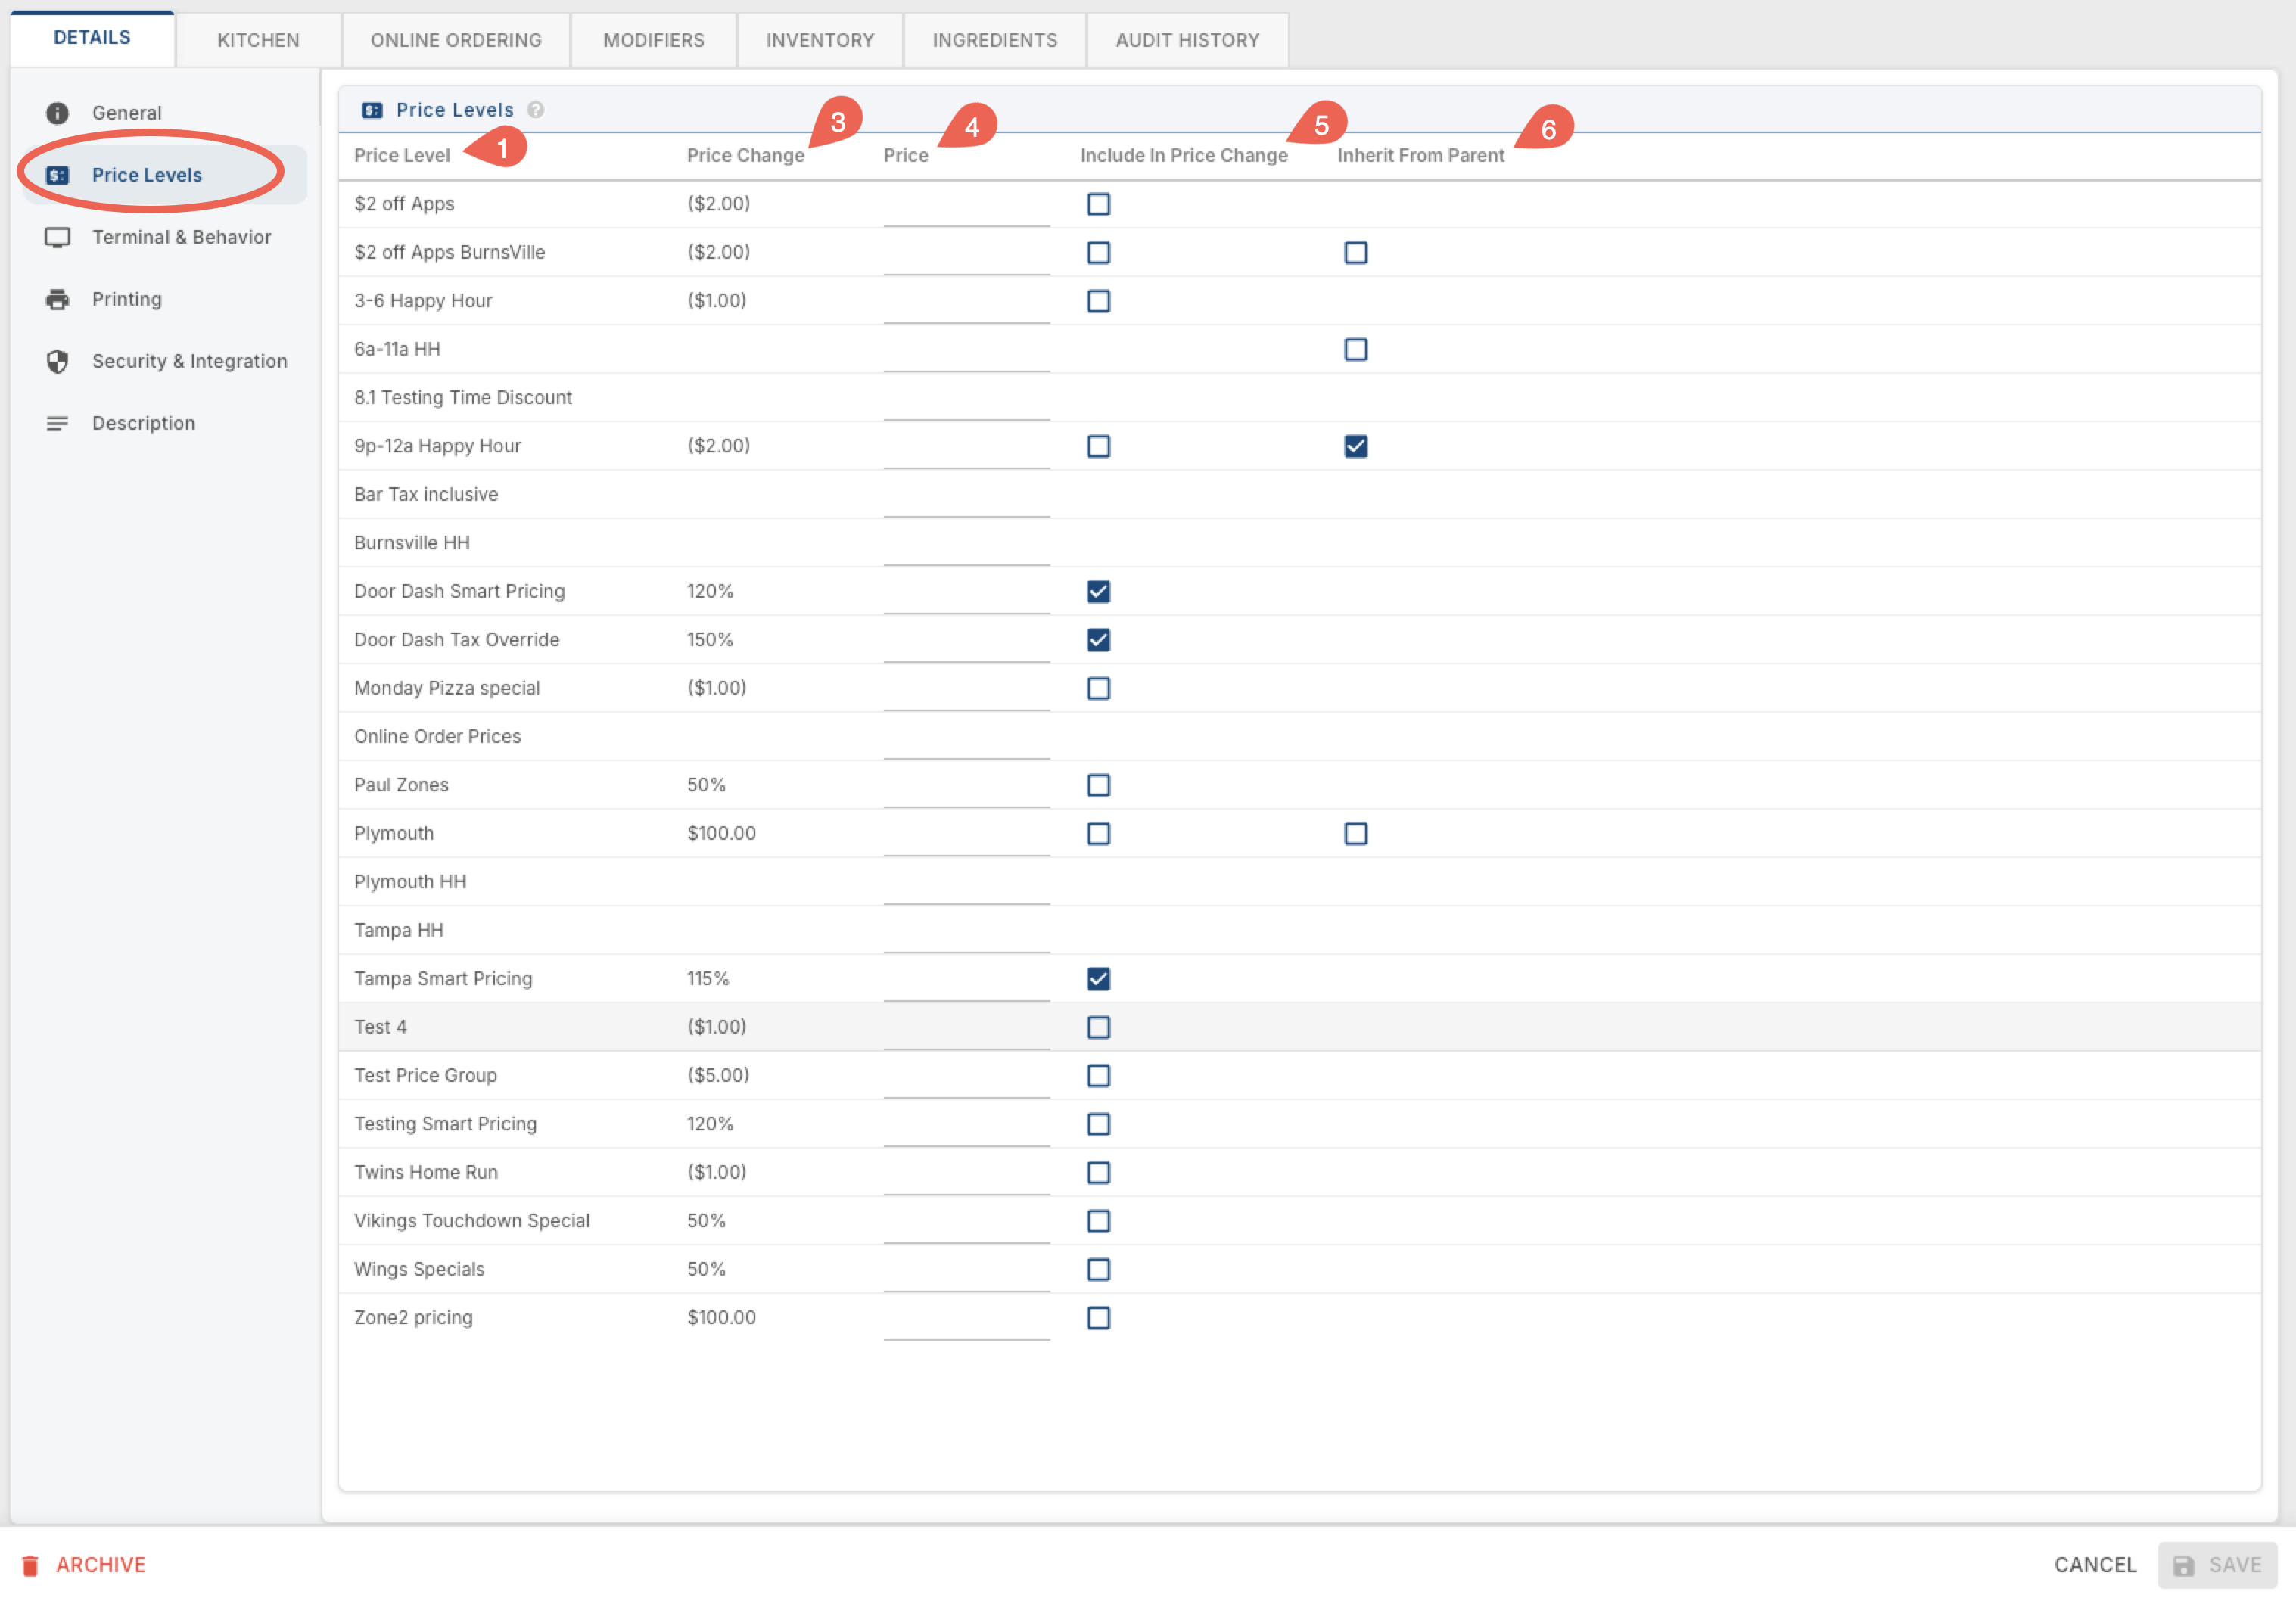The width and height of the screenshot is (2296, 1604).
Task: Check Include In Price Change for $2 off Apps
Action: [x=1098, y=204]
